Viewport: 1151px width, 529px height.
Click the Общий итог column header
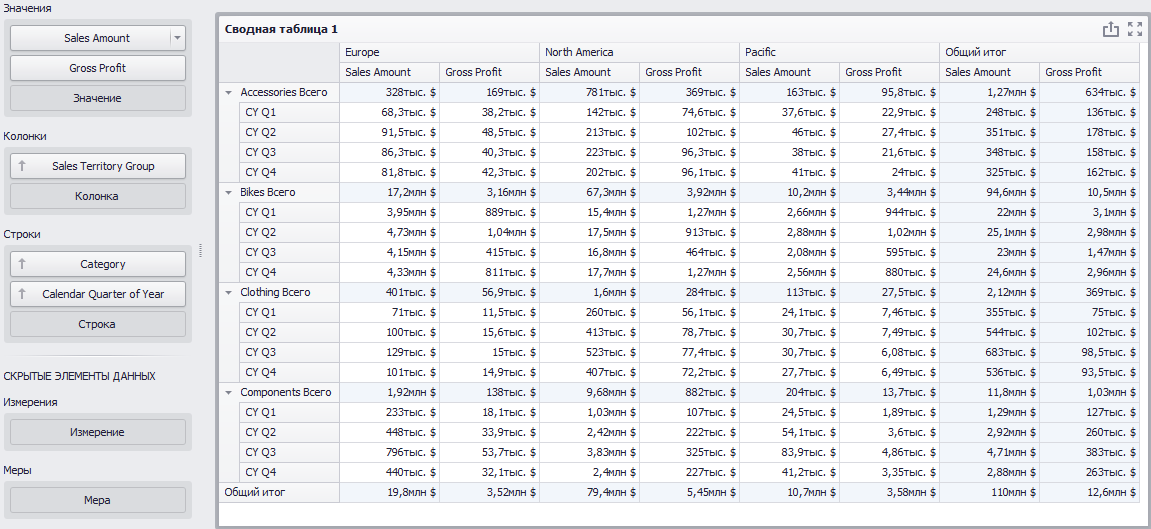[x=1040, y=53]
